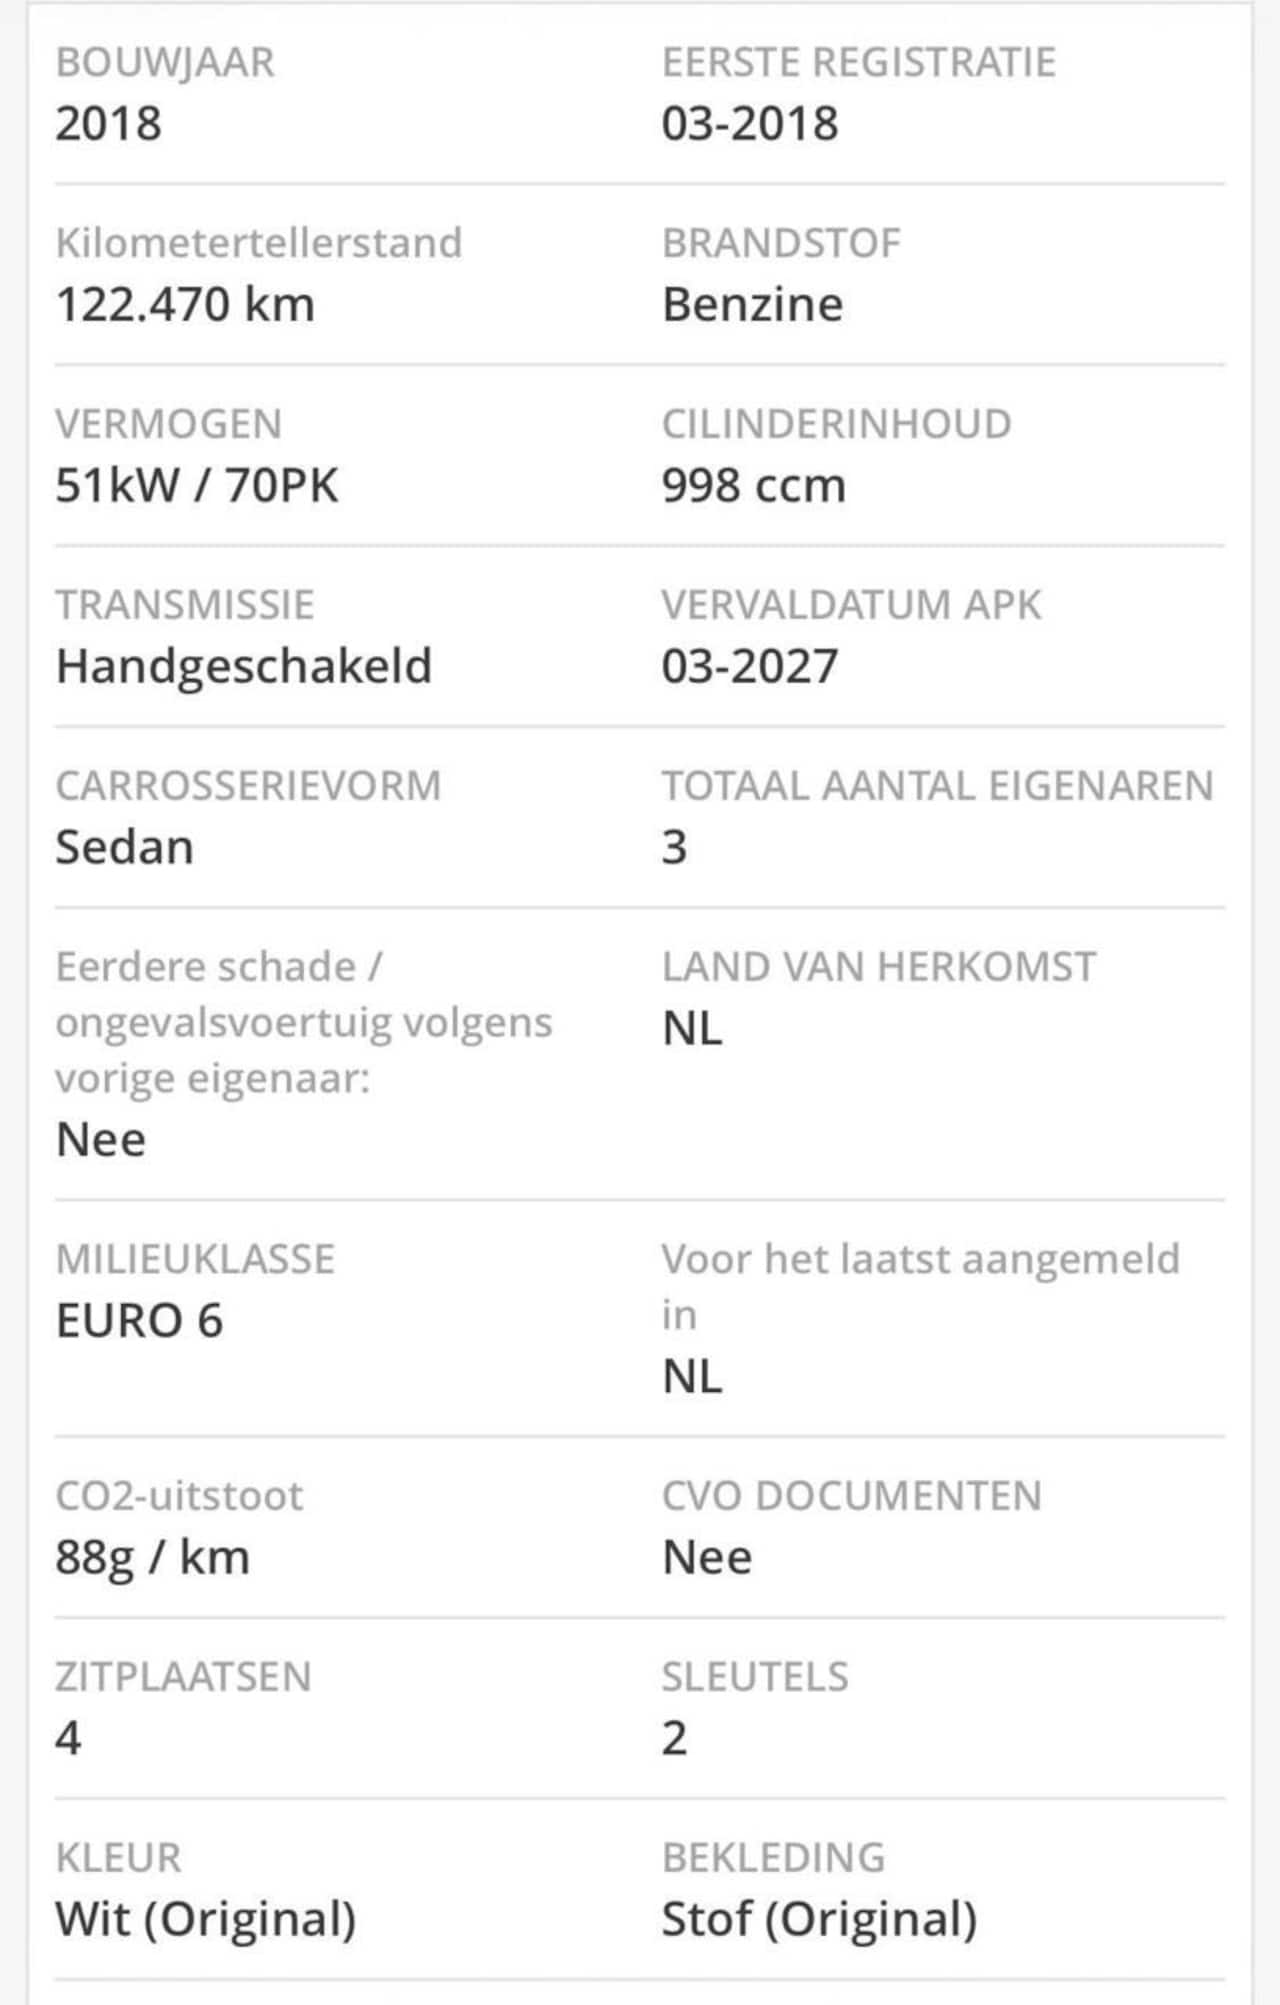Select the Eerdere schade value Nee
The width and height of the screenshot is (1280, 2005).
(101, 1140)
